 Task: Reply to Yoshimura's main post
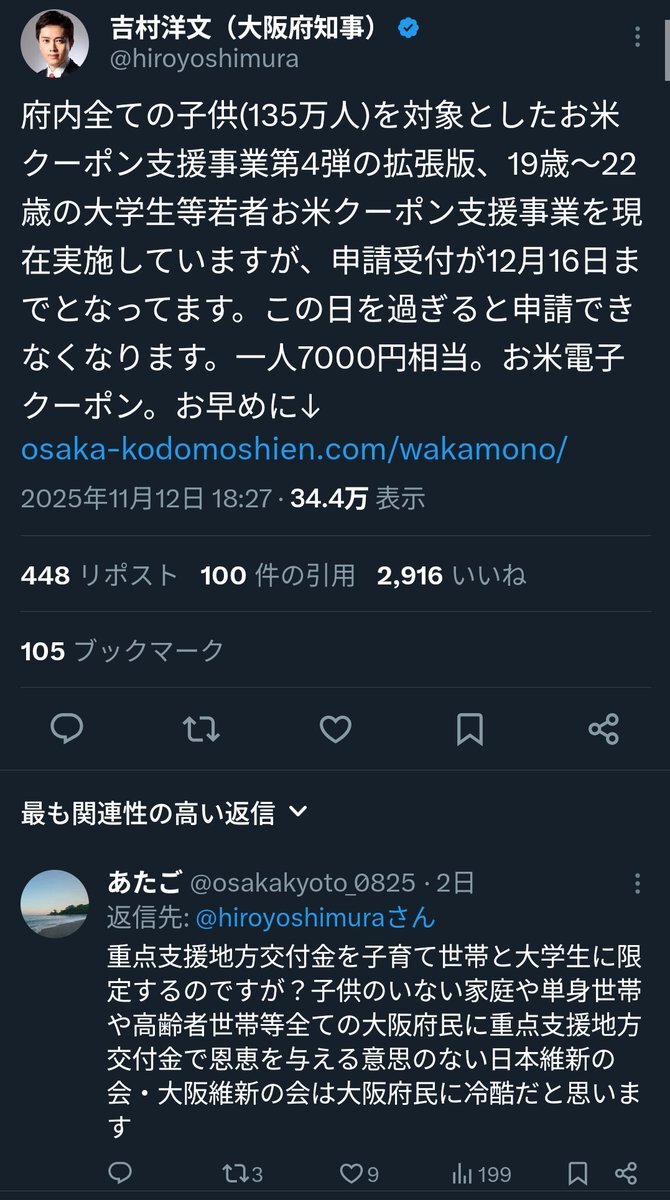pos(67,729)
